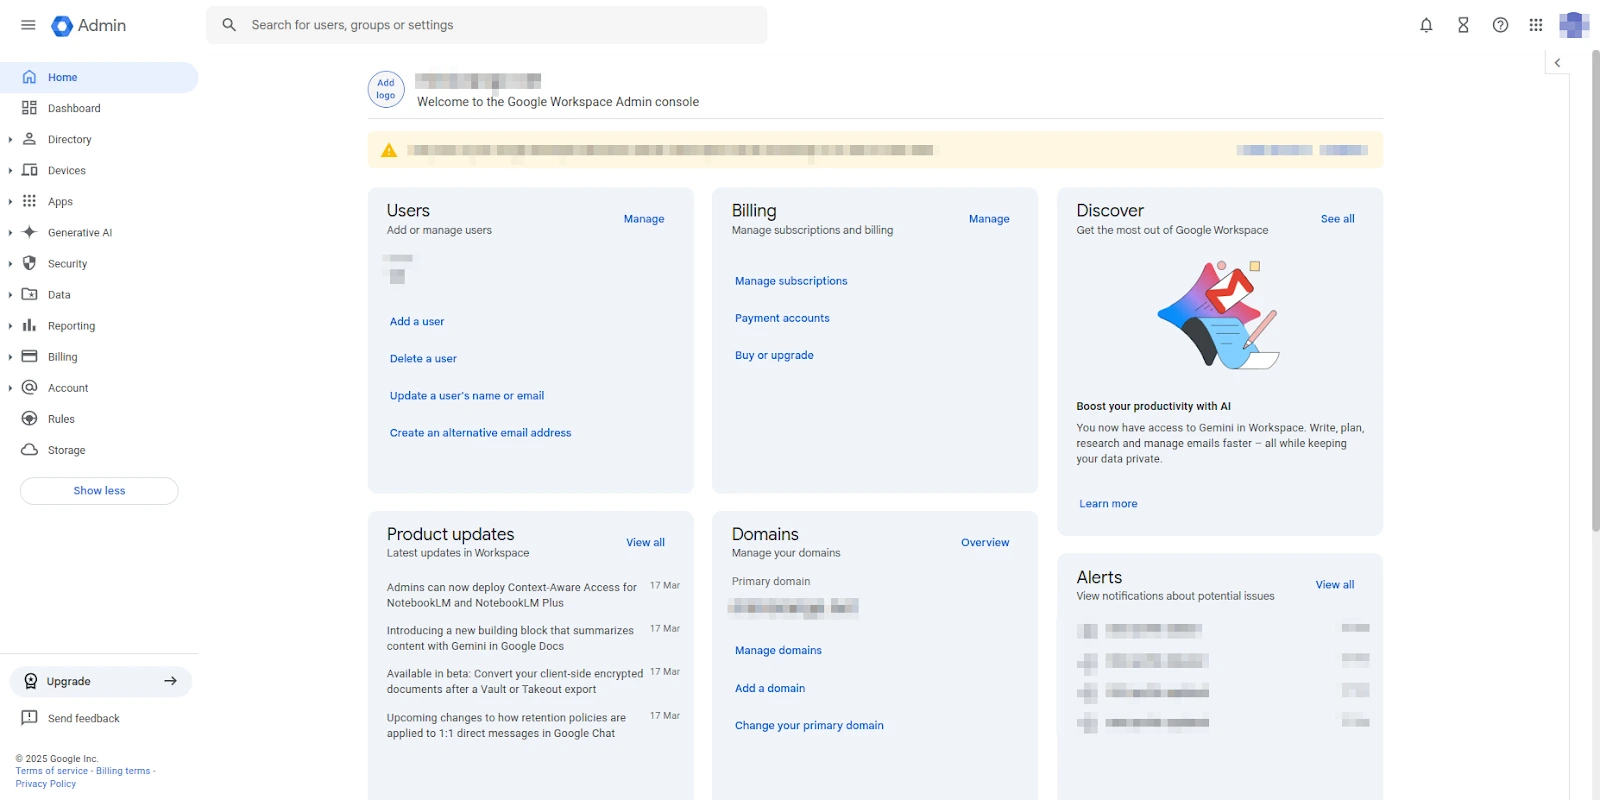Click the Delete a user link
This screenshot has width=1600, height=800.
pyautogui.click(x=423, y=358)
